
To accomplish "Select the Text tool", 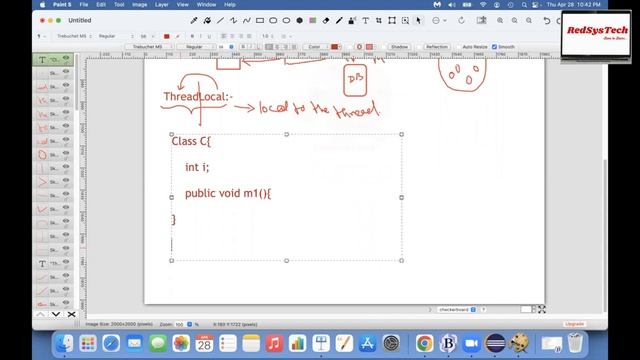I will pyautogui.click(x=365, y=20).
